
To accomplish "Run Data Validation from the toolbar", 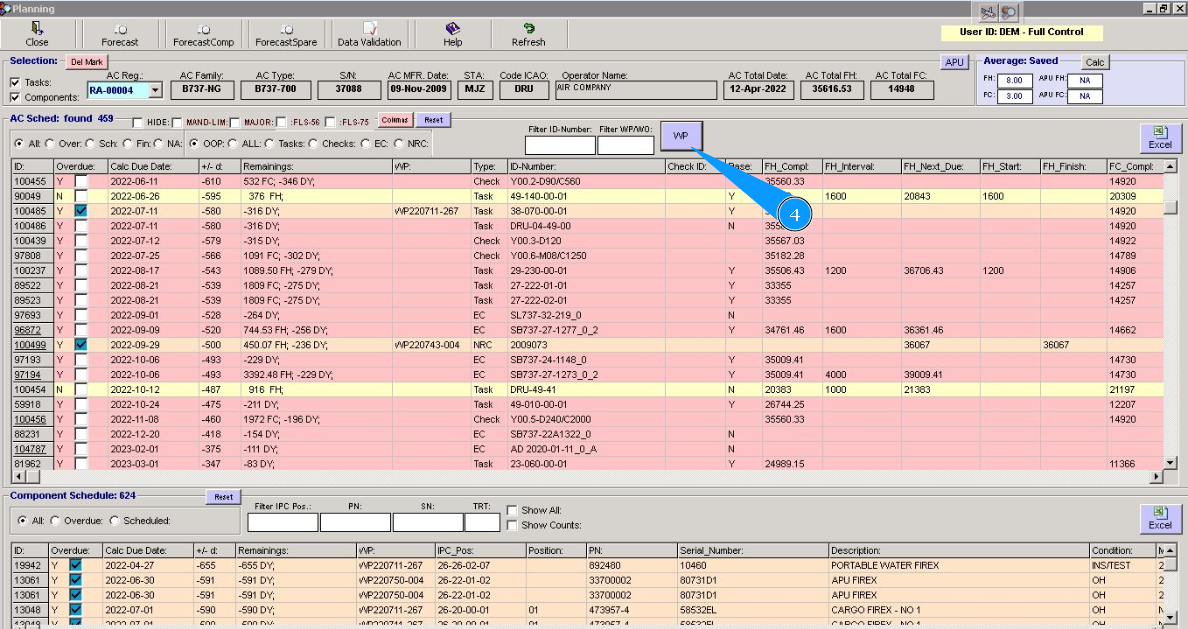I will point(369,36).
